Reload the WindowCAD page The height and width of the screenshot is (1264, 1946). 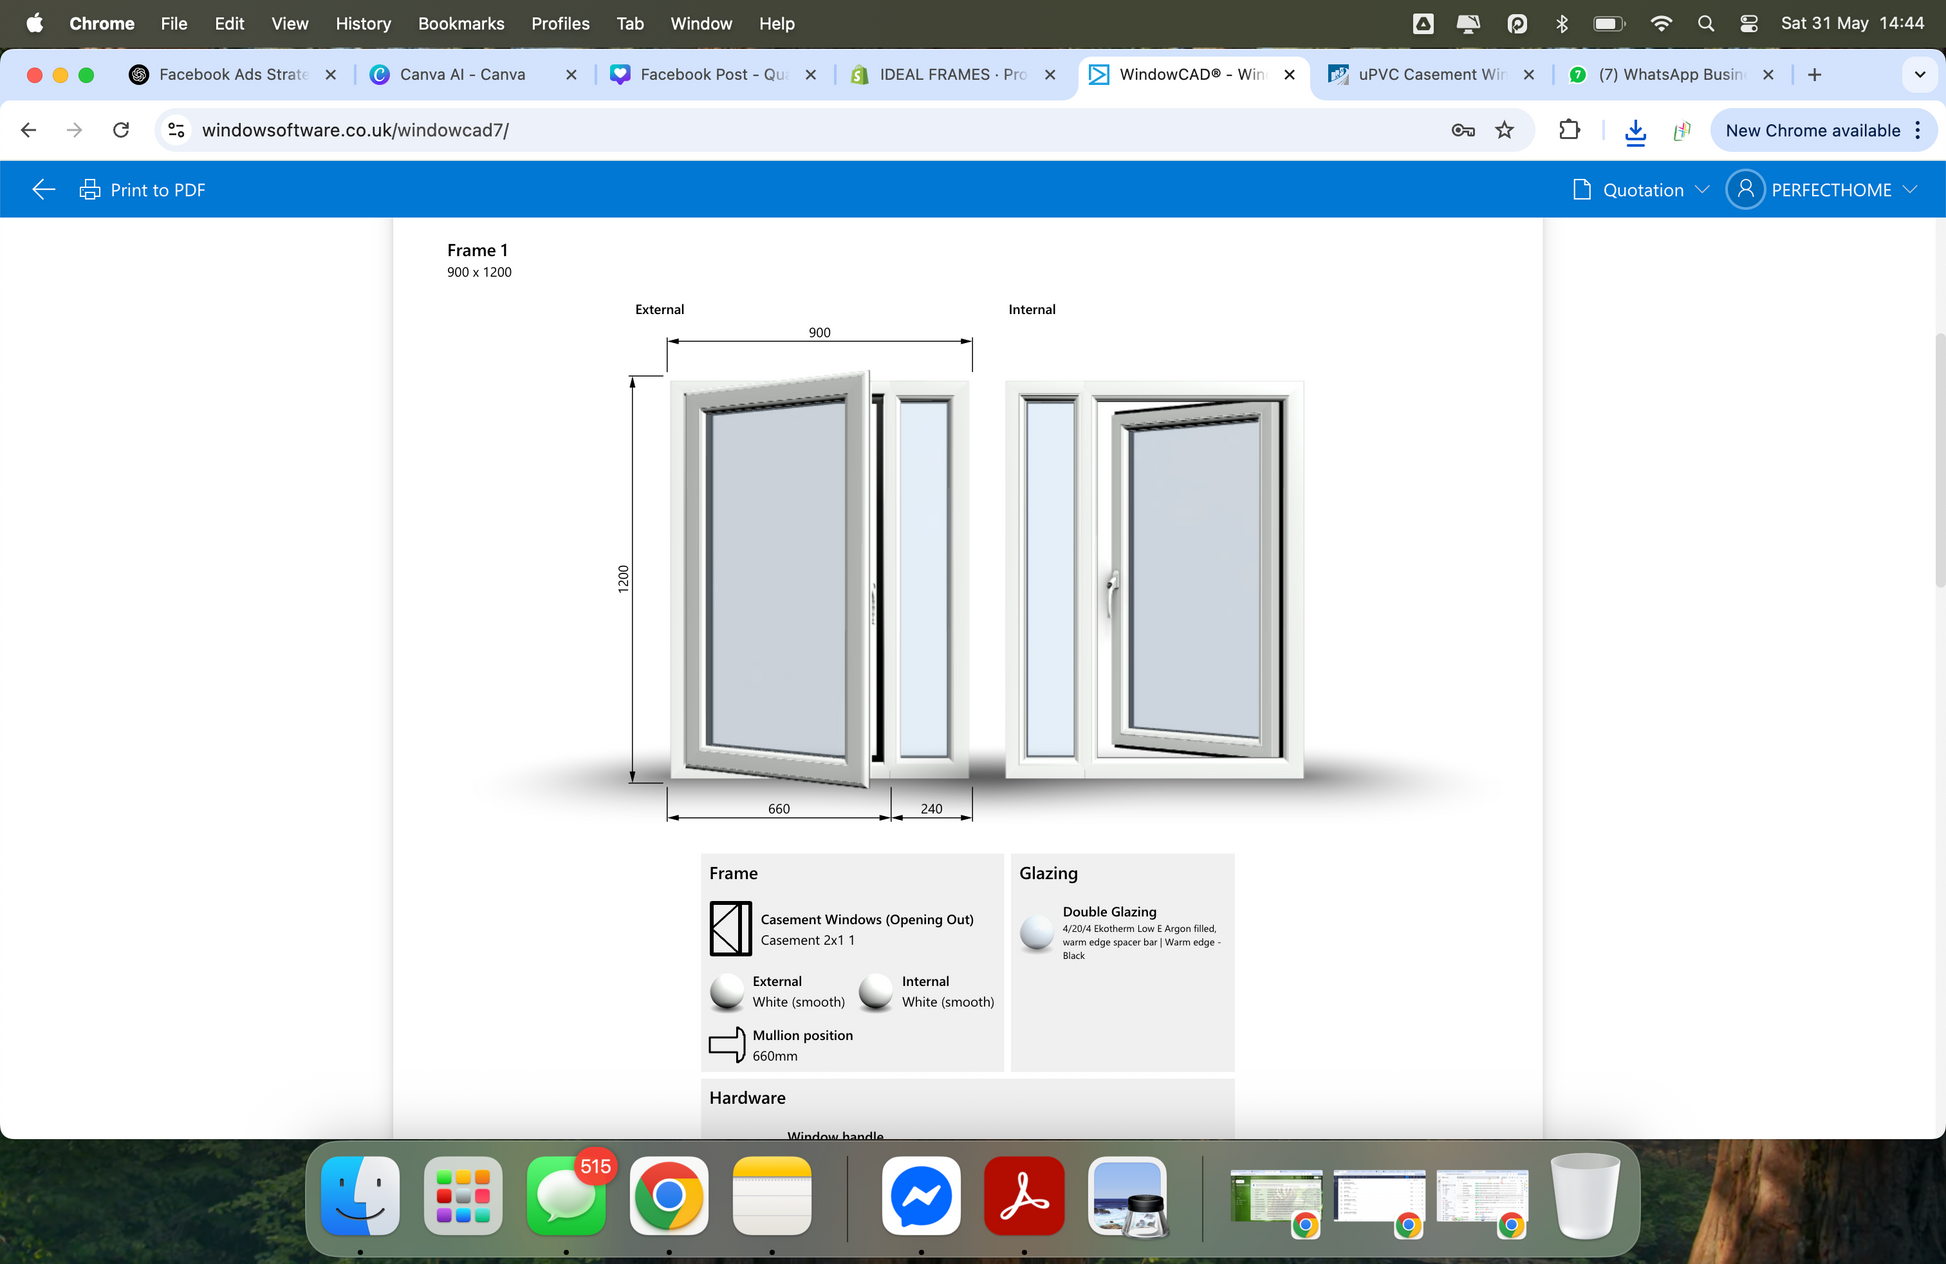click(121, 130)
